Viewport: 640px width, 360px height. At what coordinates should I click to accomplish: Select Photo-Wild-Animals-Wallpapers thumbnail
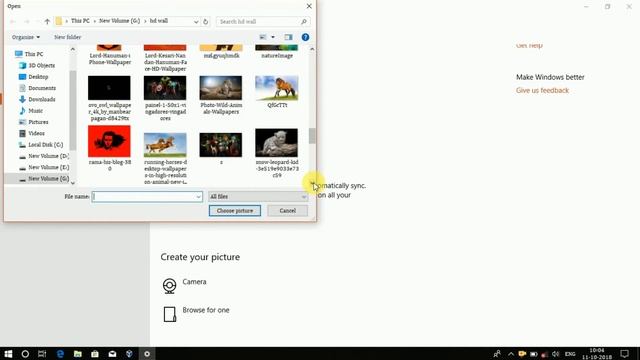(221, 88)
